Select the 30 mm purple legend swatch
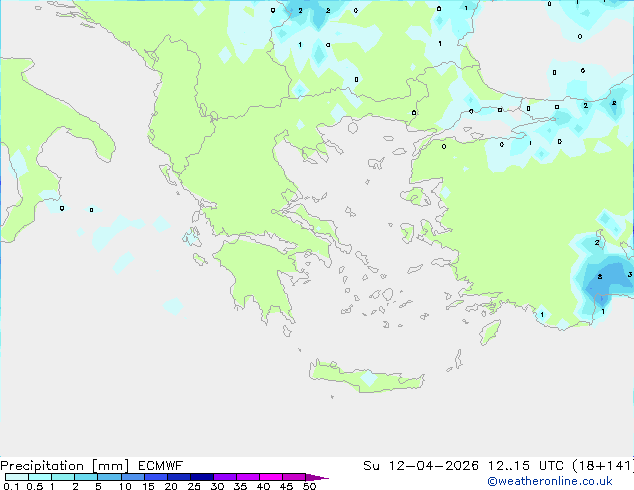634x490 pixels. coord(225,477)
